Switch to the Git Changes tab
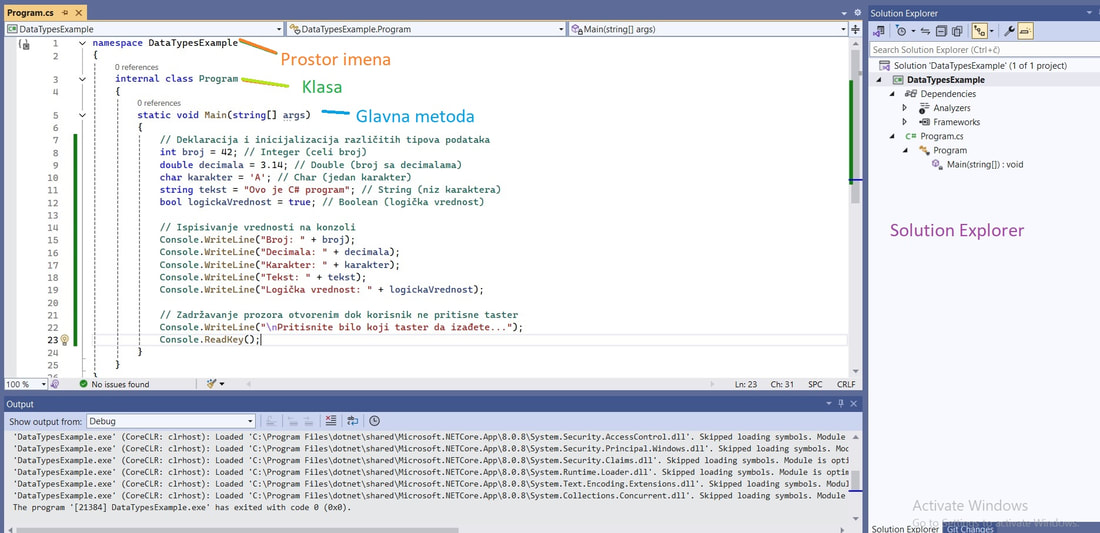The width and height of the screenshot is (1100, 533). click(x=970, y=529)
